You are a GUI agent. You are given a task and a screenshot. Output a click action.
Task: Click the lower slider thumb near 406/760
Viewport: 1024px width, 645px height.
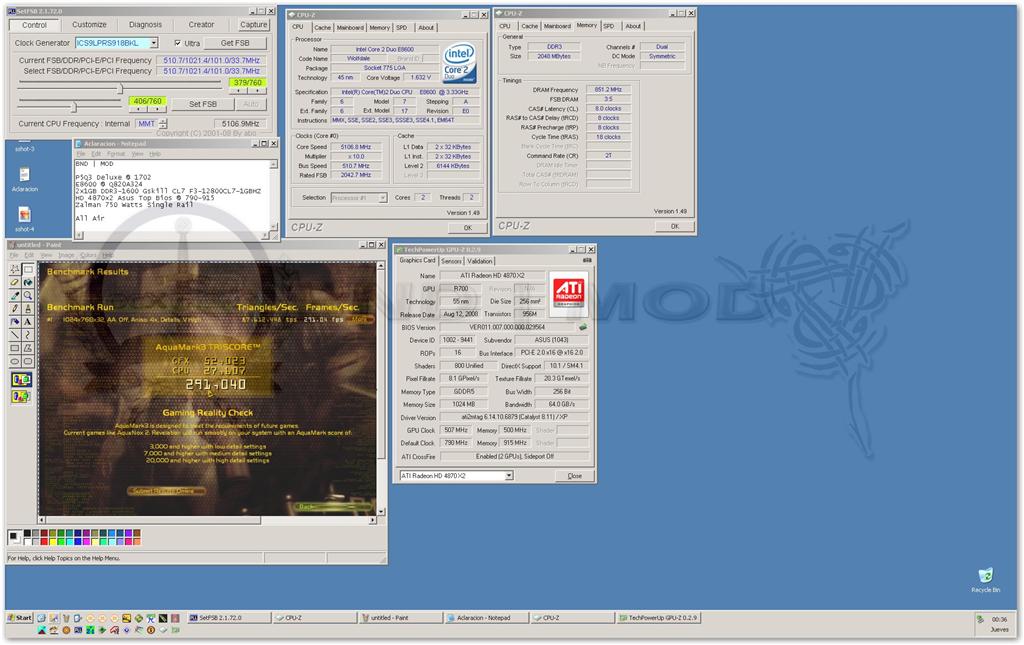click(74, 106)
